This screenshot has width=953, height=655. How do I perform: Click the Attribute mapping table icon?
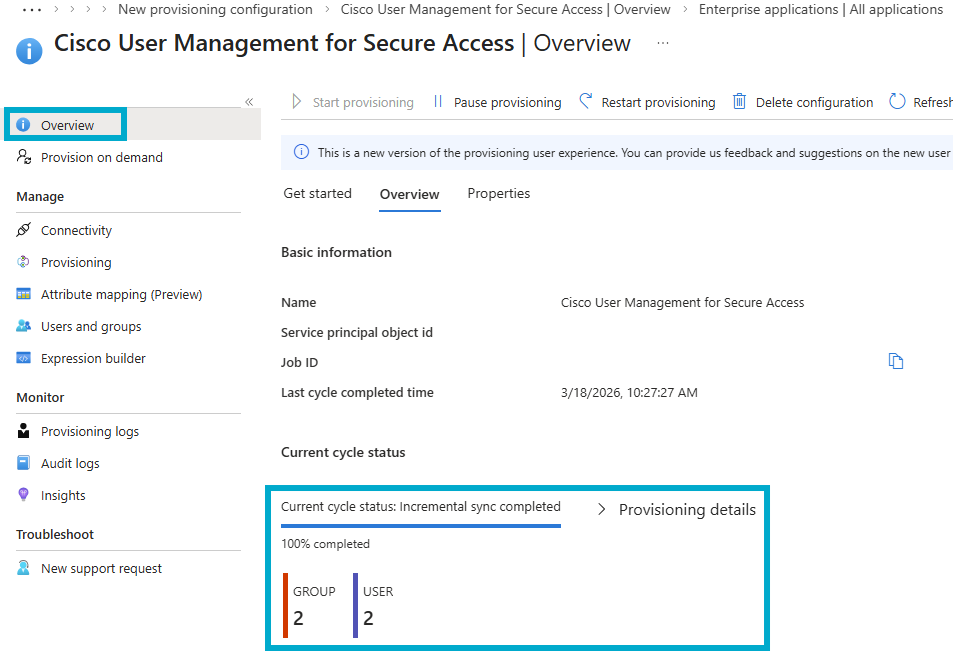pyautogui.click(x=23, y=294)
